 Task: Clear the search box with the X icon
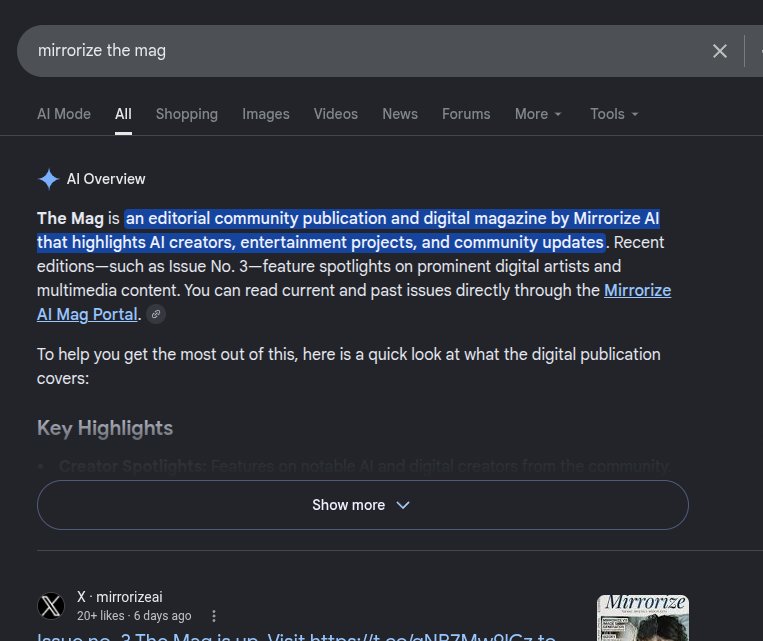click(719, 51)
